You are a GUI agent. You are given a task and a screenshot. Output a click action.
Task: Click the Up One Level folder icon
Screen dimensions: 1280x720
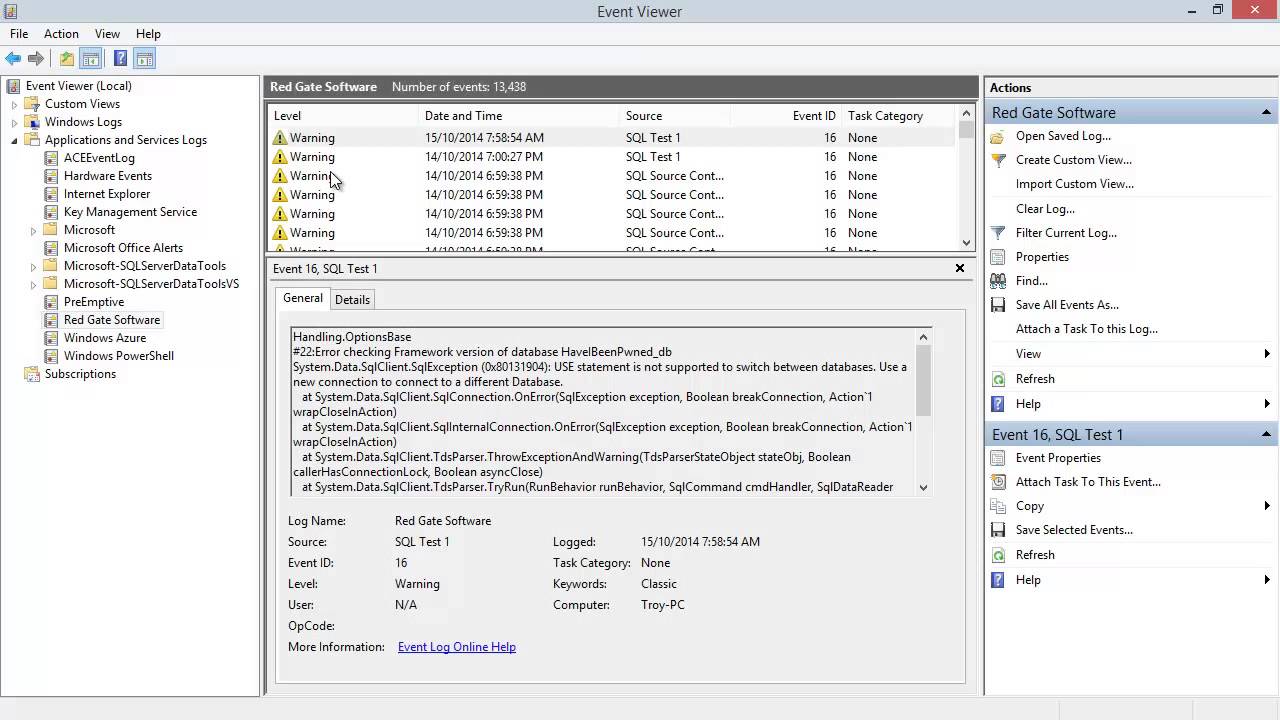pos(67,59)
